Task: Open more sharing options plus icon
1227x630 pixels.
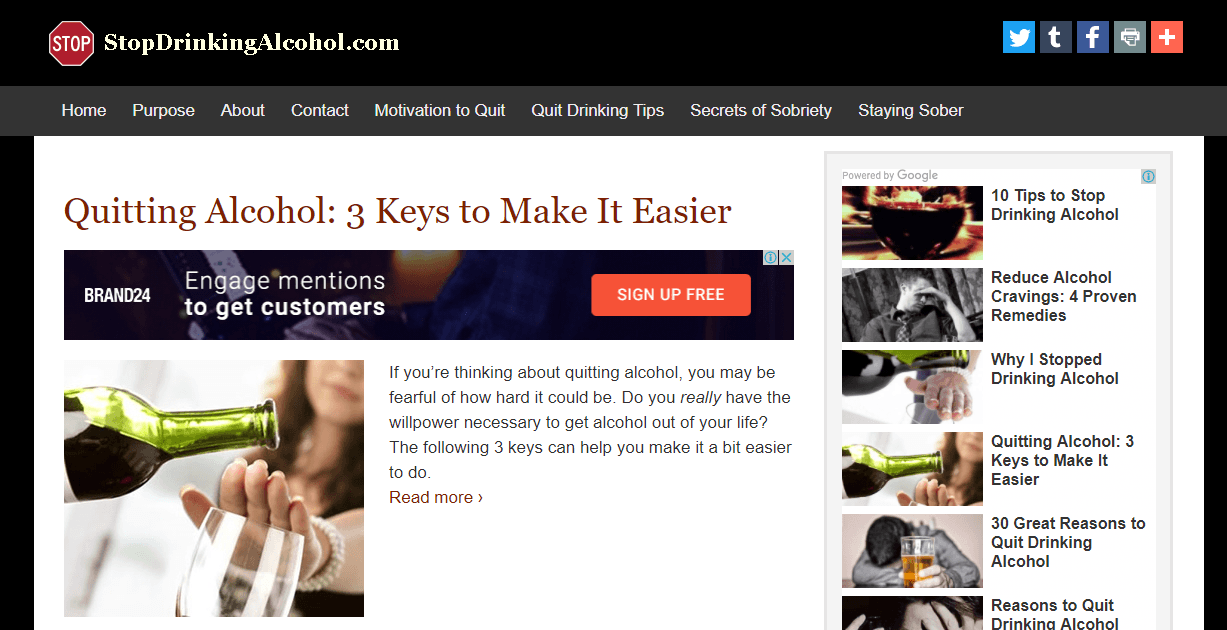Action: (x=1167, y=37)
